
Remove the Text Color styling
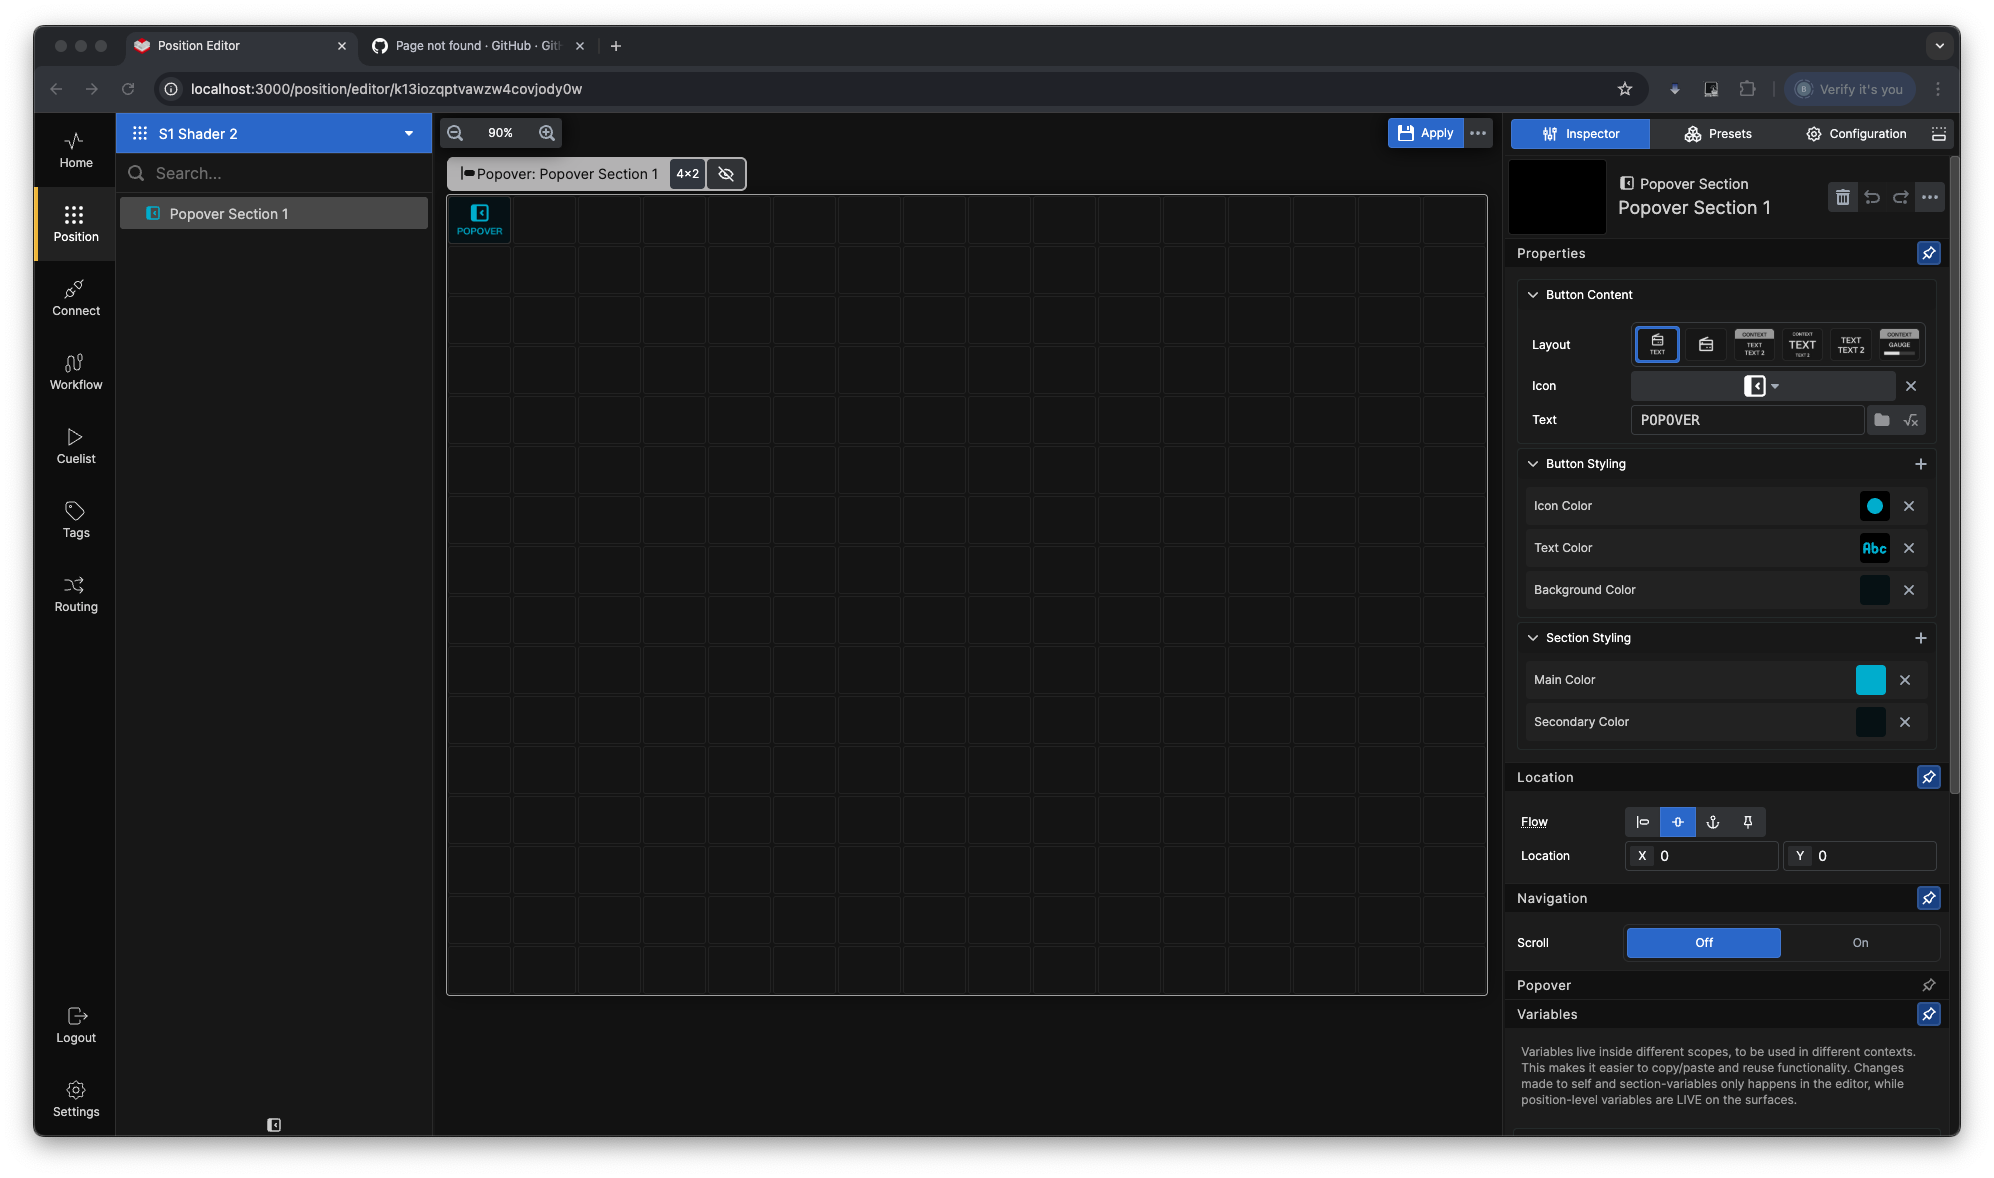pyautogui.click(x=1909, y=548)
